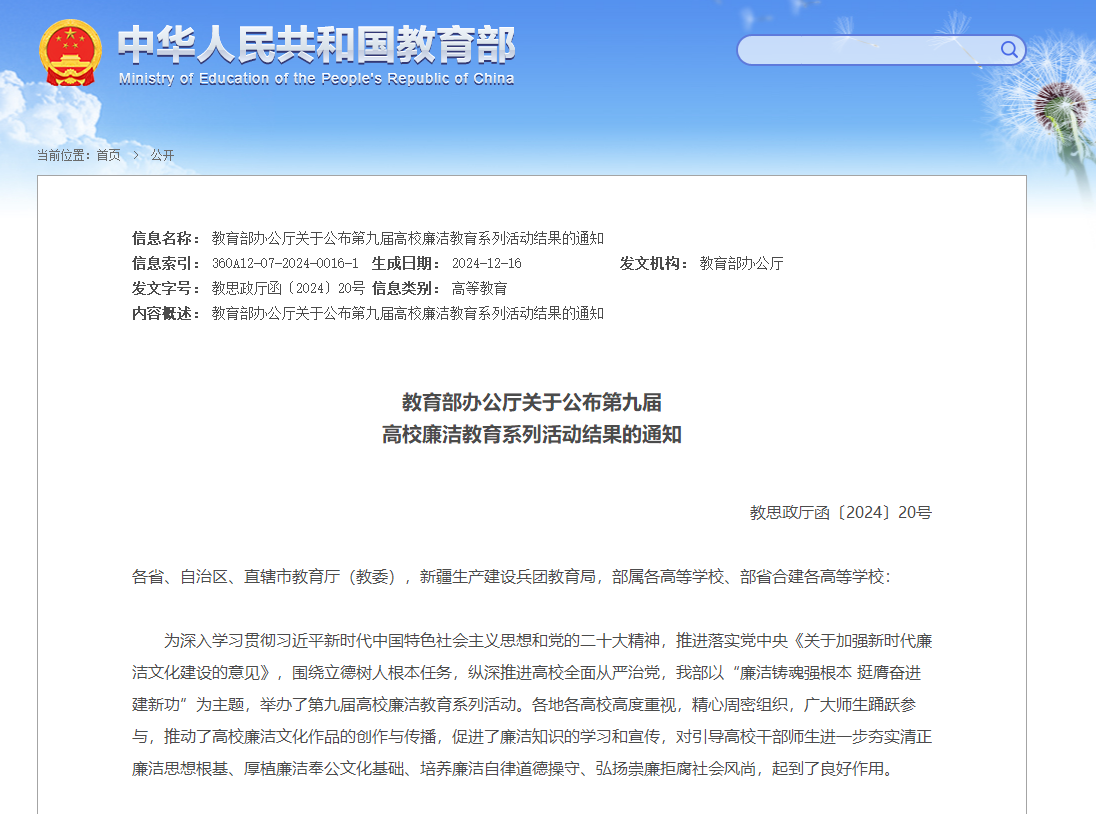Viewport: 1096px width, 814px height.
Task: Click the breadcrumb arrow after 首页
Action: [136, 155]
